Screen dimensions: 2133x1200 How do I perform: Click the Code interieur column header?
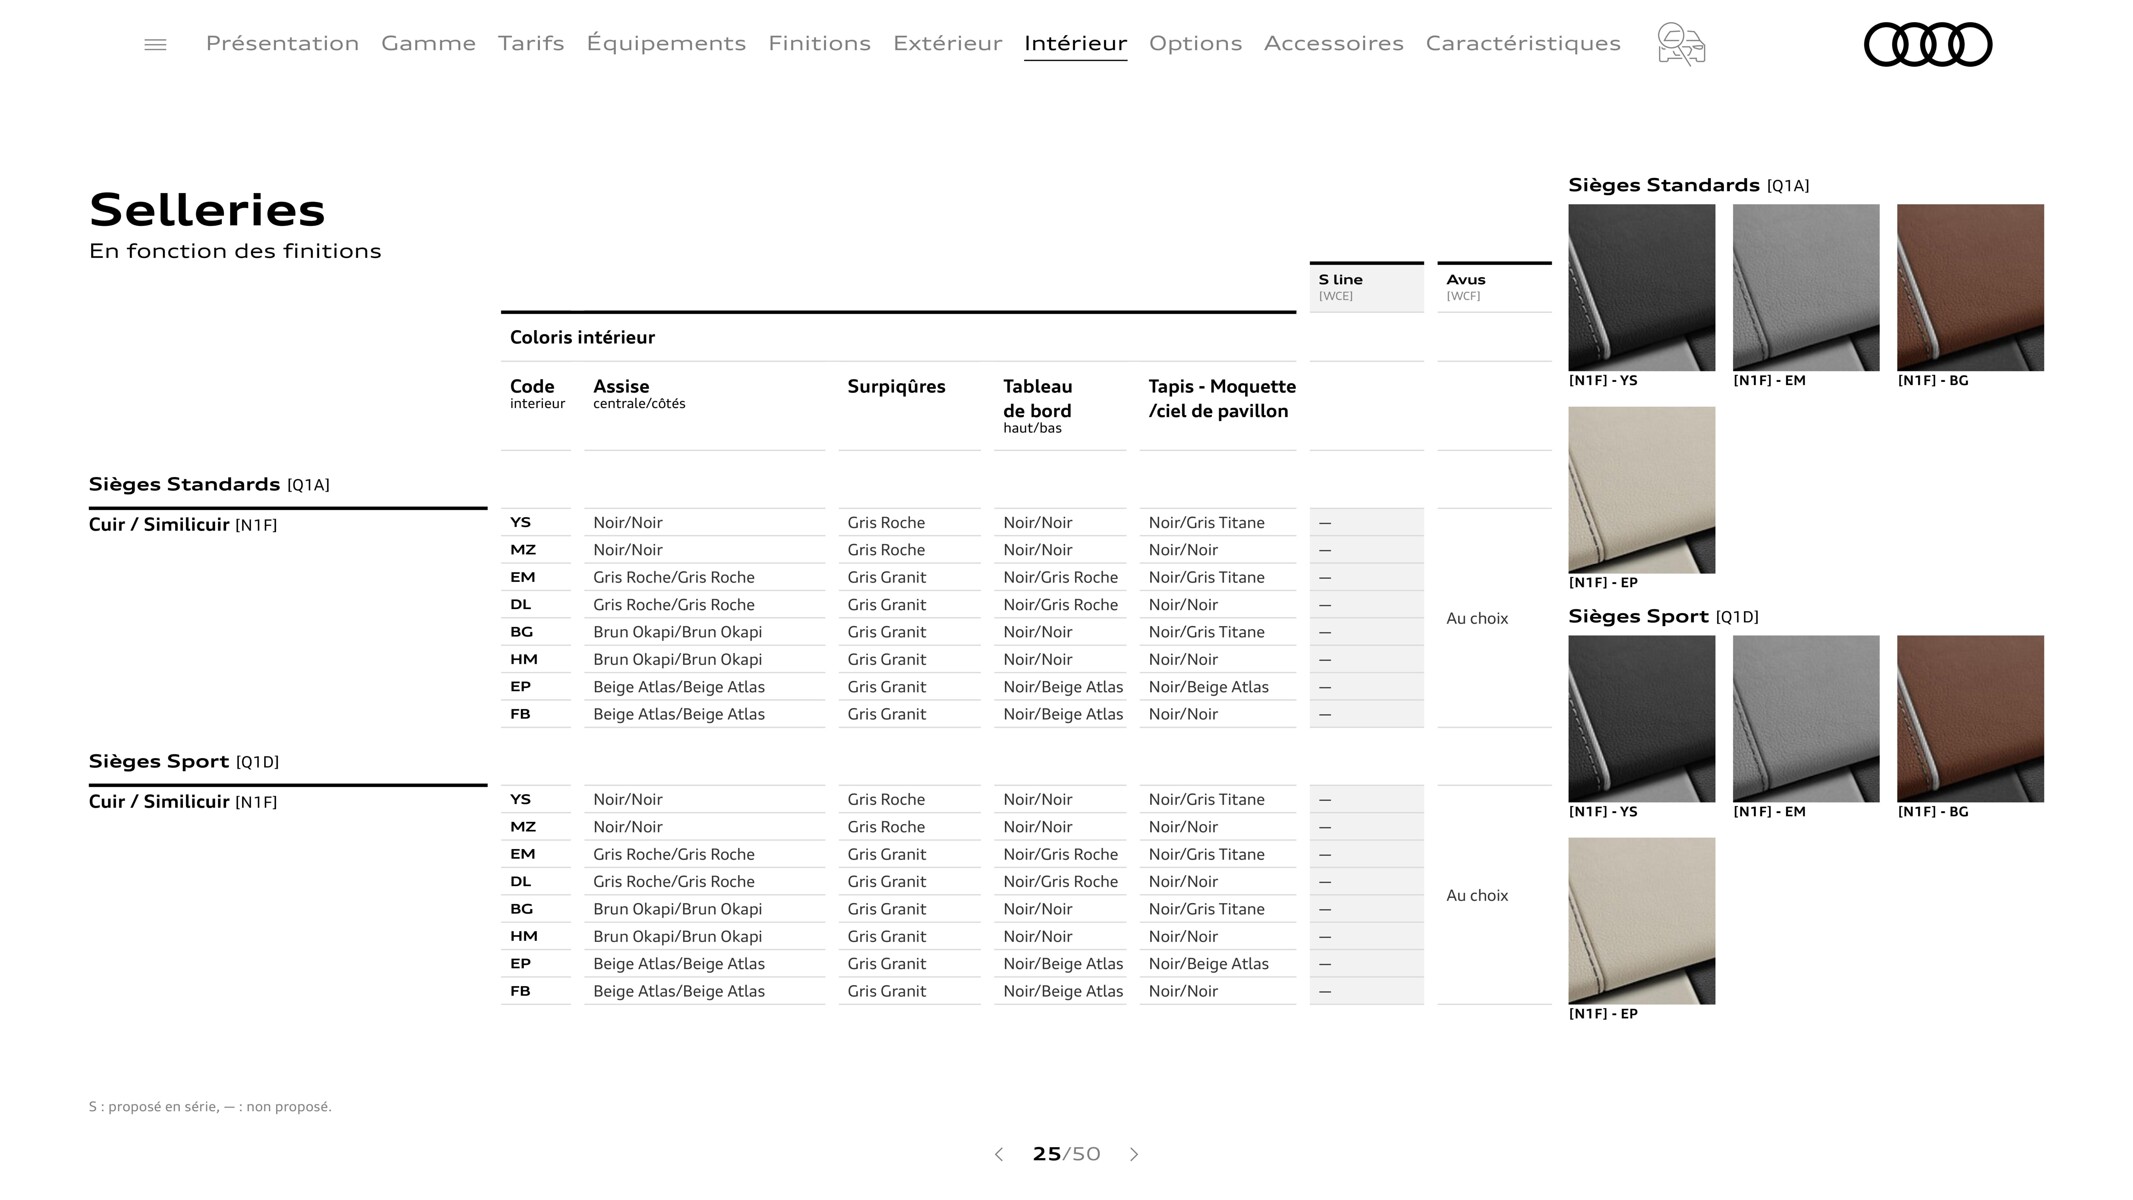pos(537,394)
